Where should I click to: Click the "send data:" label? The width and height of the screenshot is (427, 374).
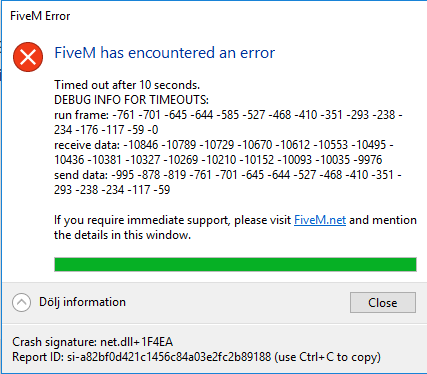tap(81, 175)
